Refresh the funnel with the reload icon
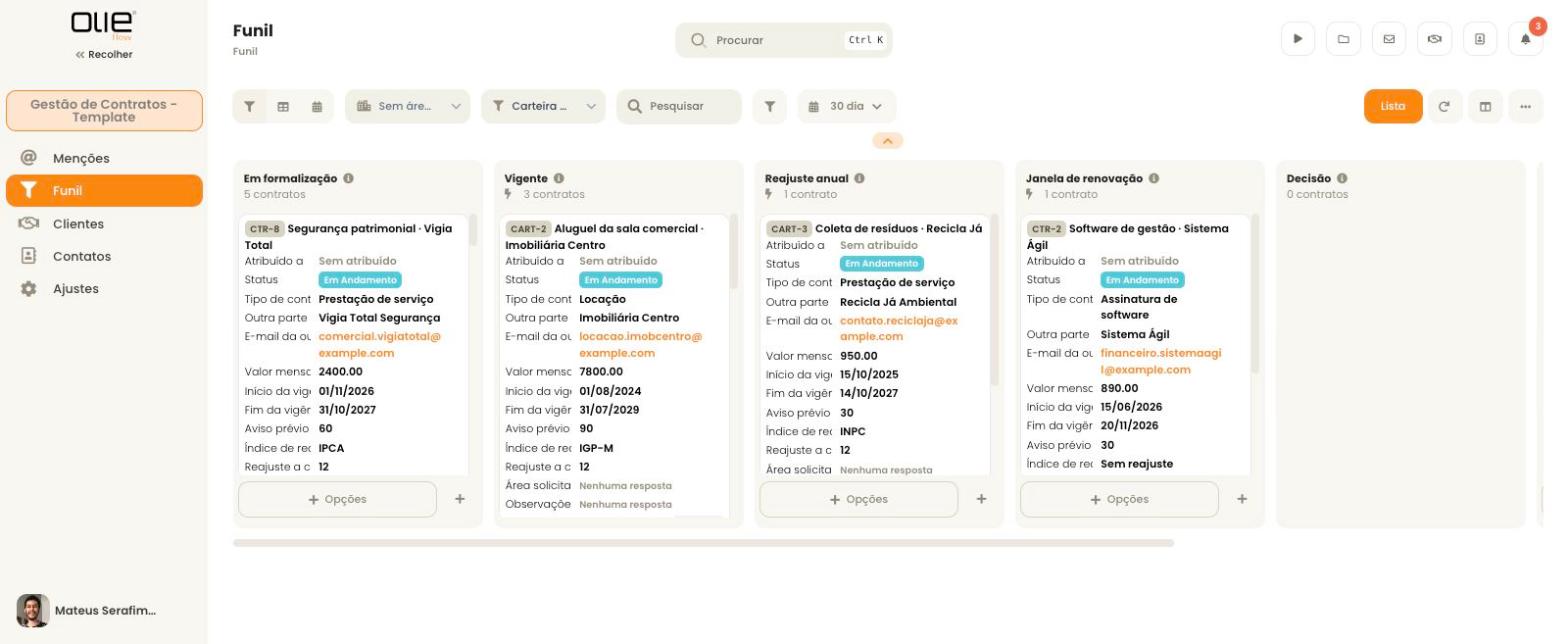This screenshot has height=644, width=1568. (1444, 106)
